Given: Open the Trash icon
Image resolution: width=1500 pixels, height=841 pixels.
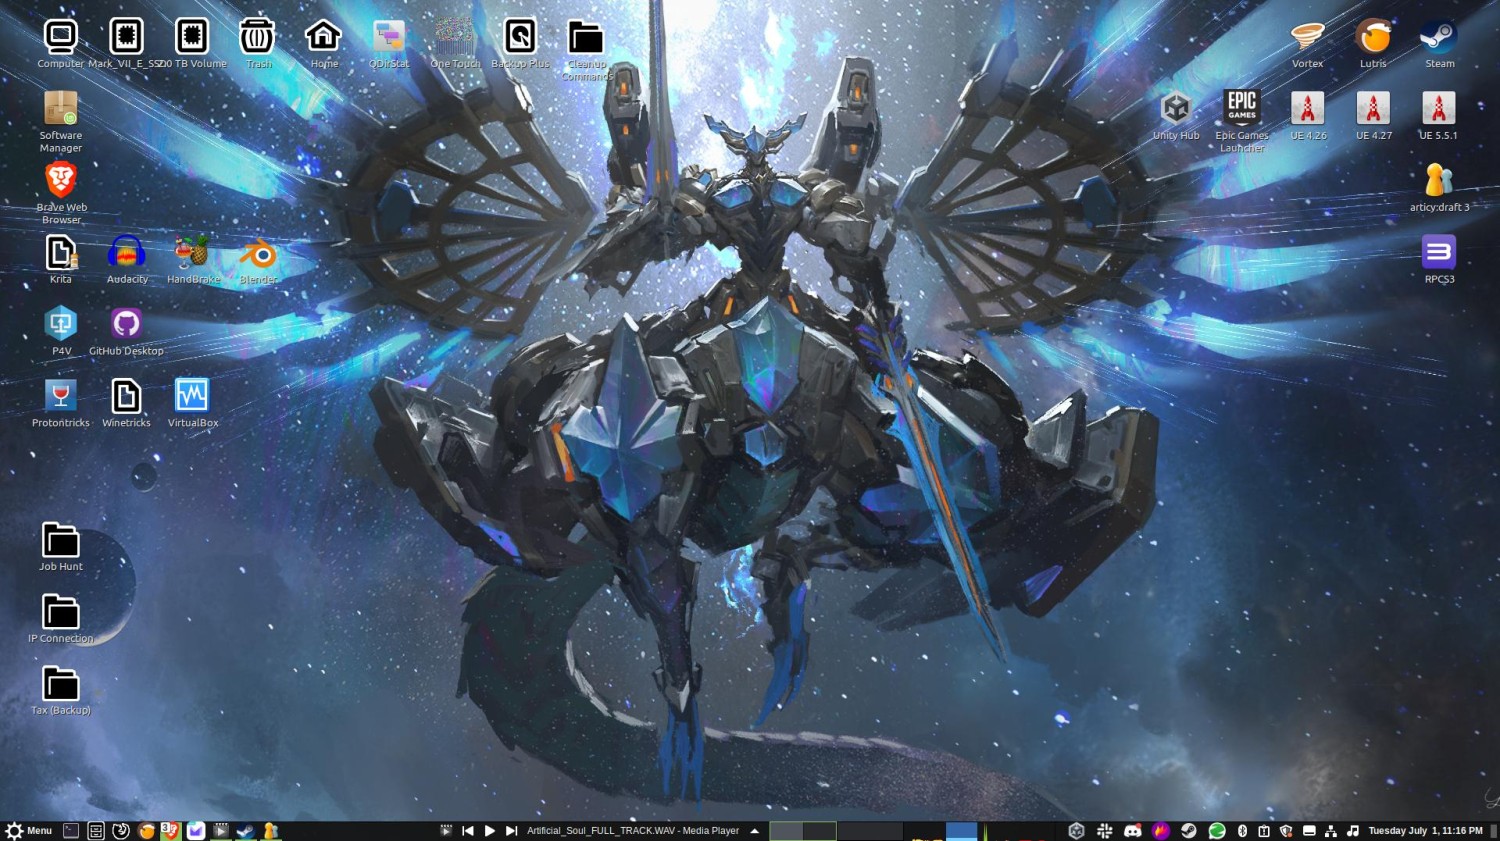Looking at the screenshot, I should [258, 43].
